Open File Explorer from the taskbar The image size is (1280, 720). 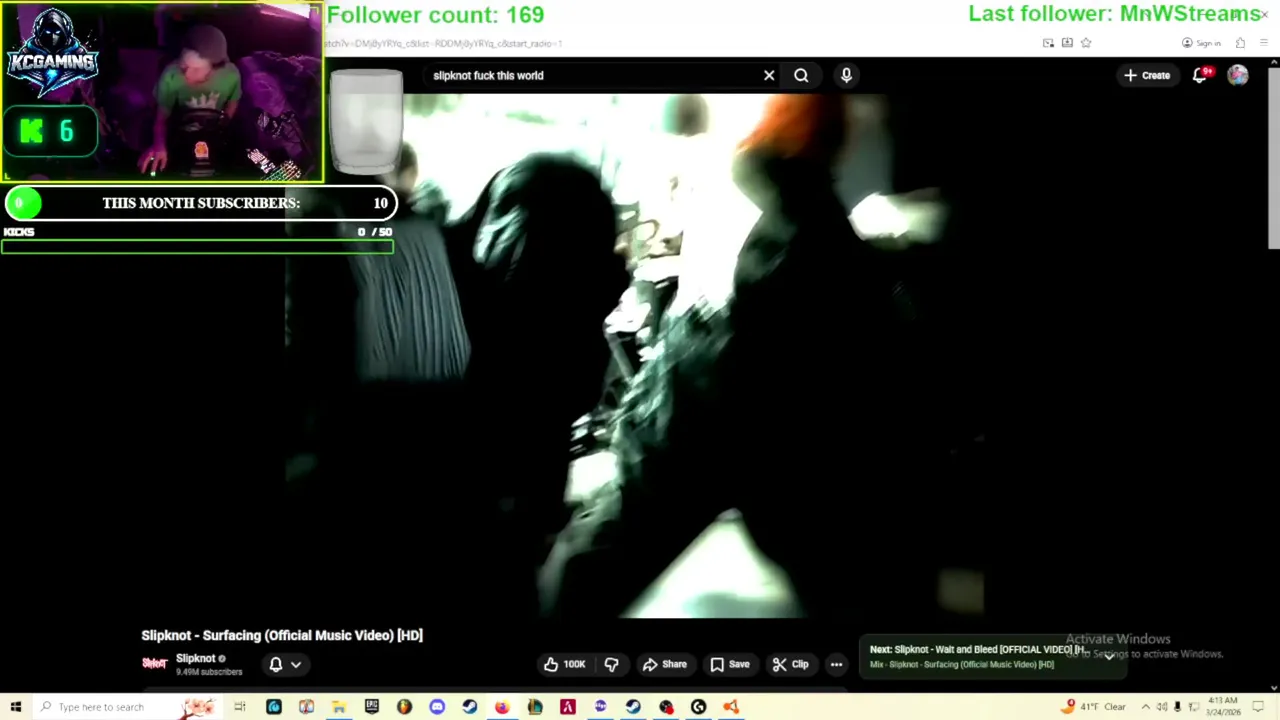click(x=339, y=707)
